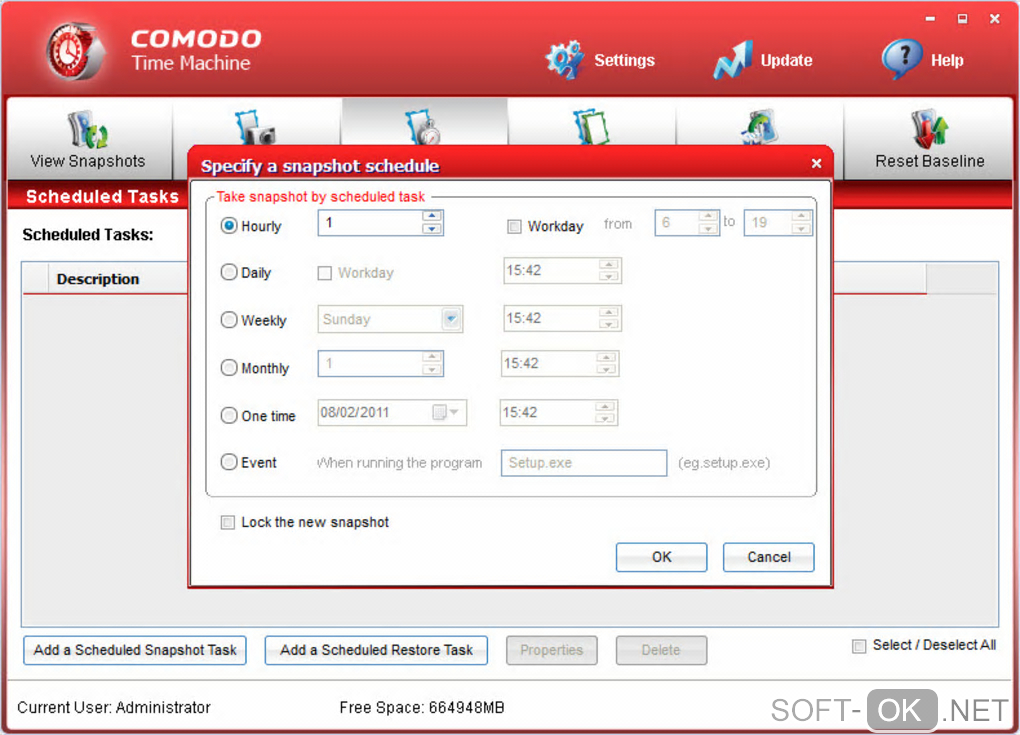
Task: Select the Hourly radio option
Action: click(x=229, y=226)
